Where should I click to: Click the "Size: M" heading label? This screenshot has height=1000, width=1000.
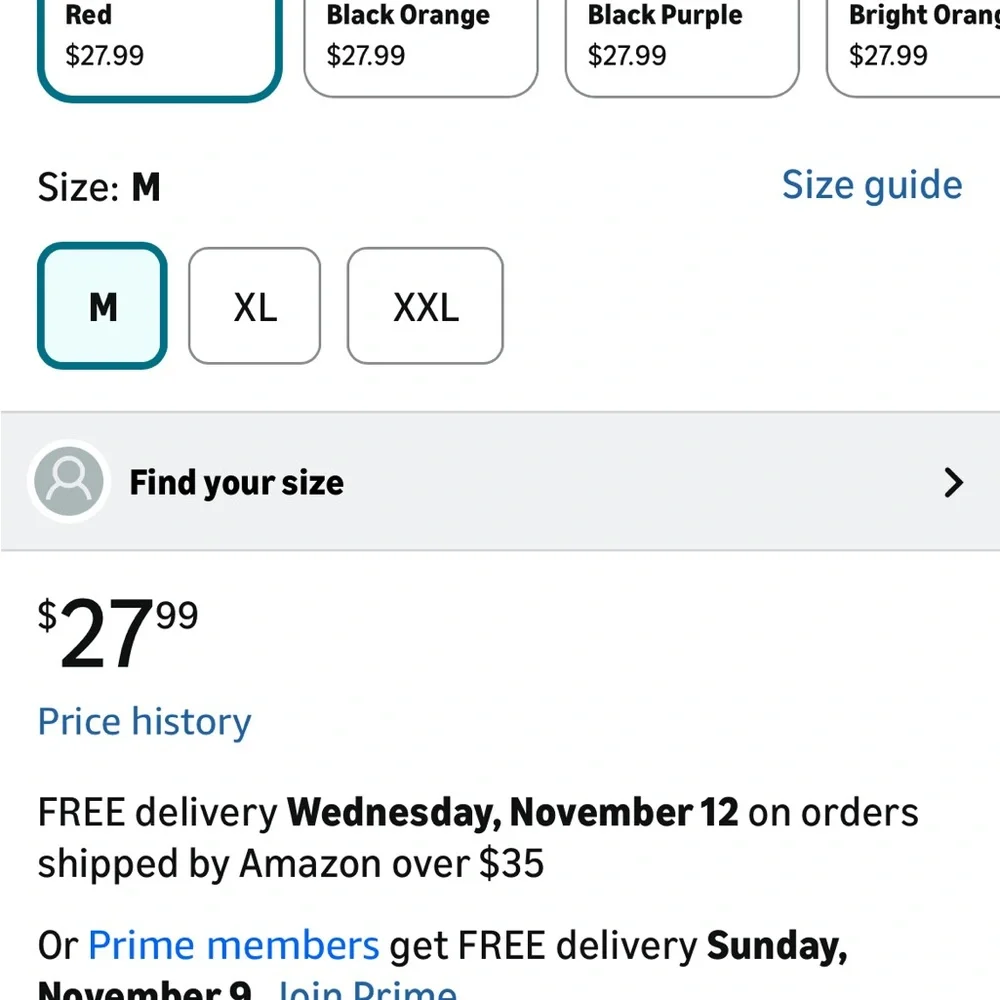click(x=99, y=187)
